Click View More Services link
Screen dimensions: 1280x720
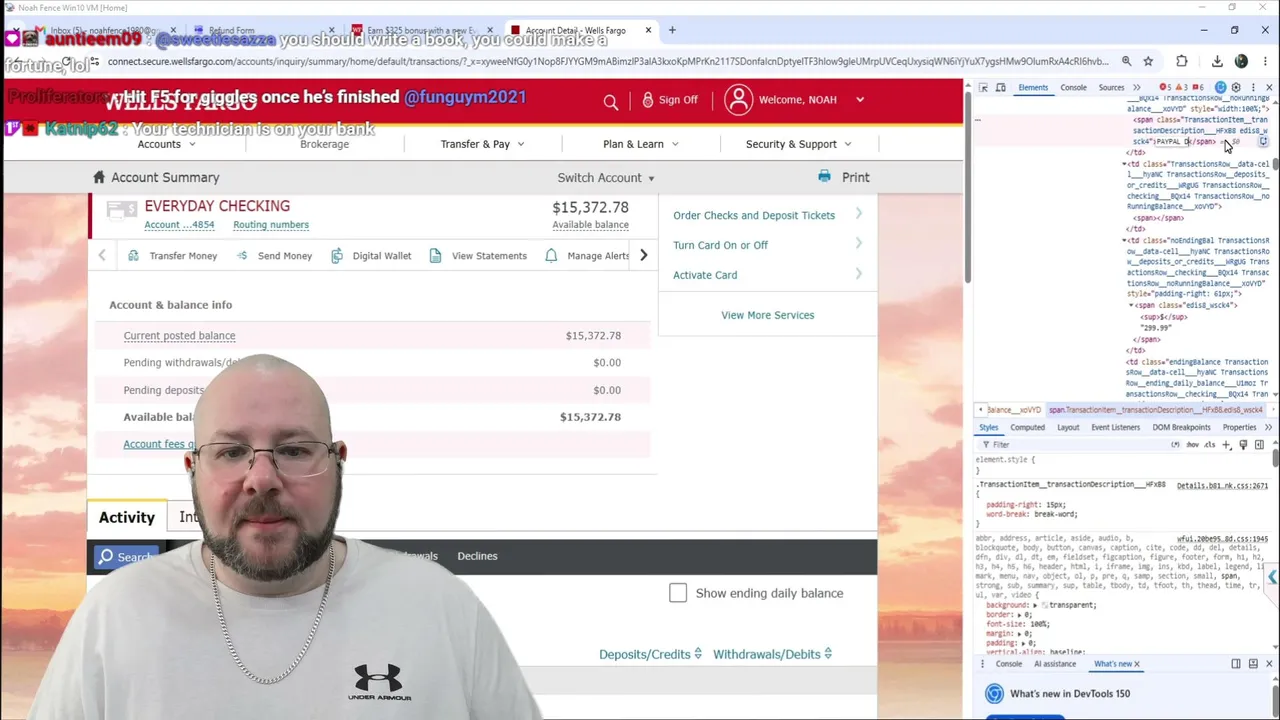point(767,315)
